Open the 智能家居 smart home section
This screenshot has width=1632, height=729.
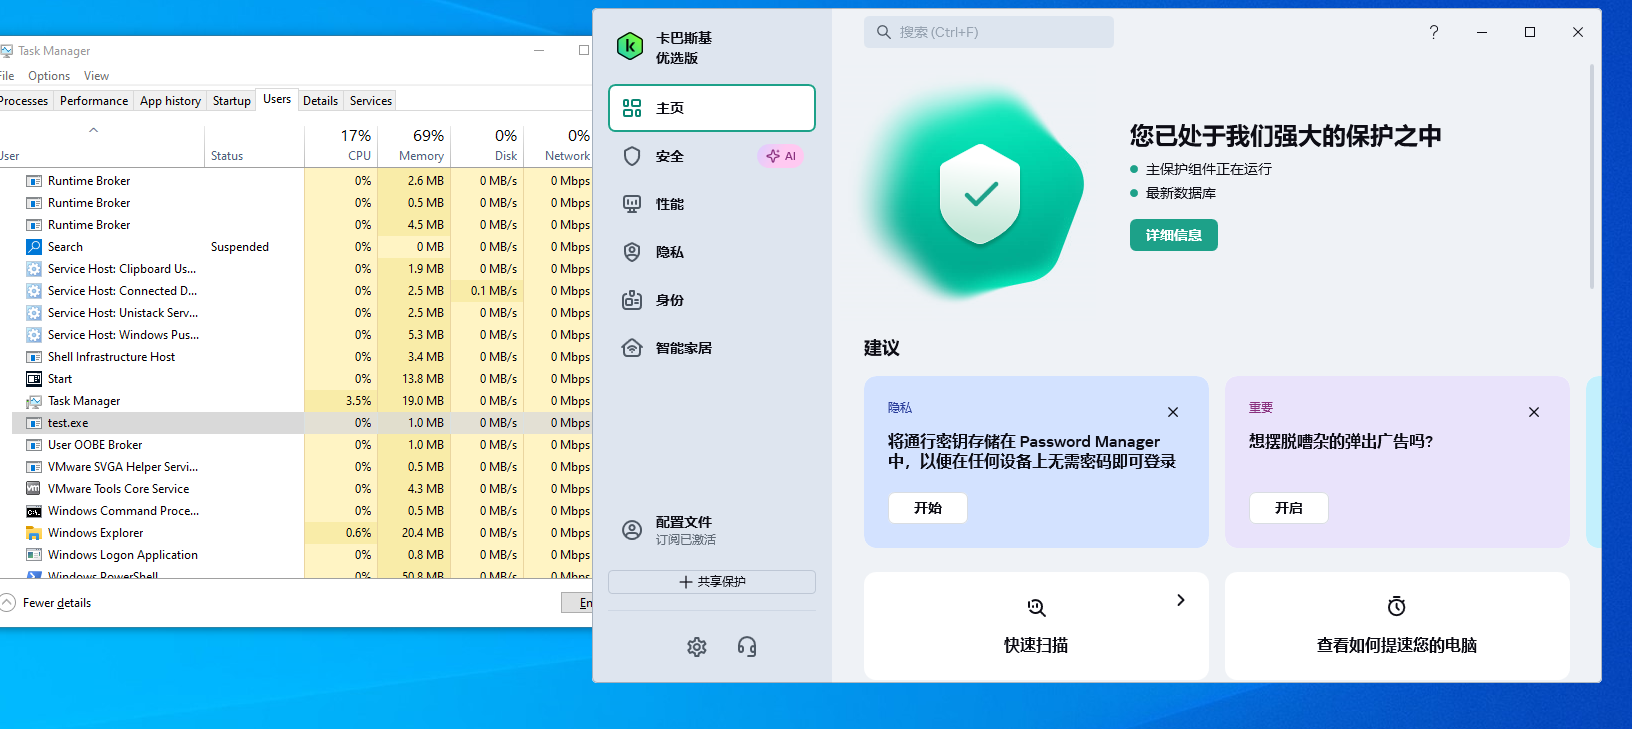pos(712,348)
